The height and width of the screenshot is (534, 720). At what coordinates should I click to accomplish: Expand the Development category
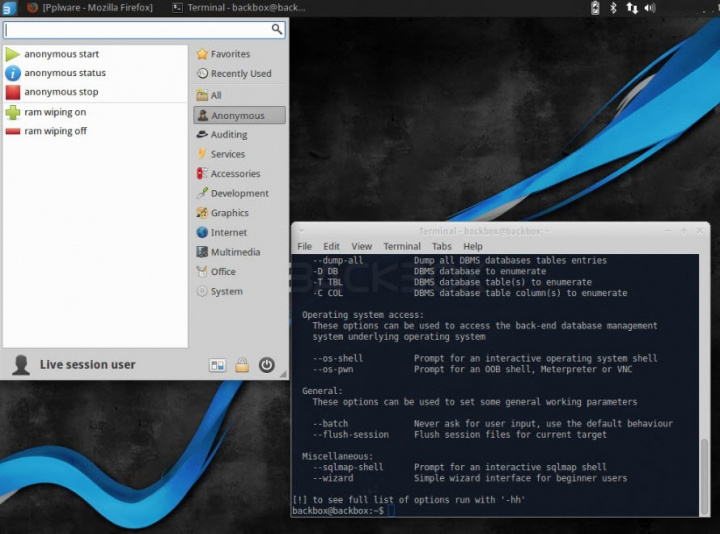tap(239, 193)
